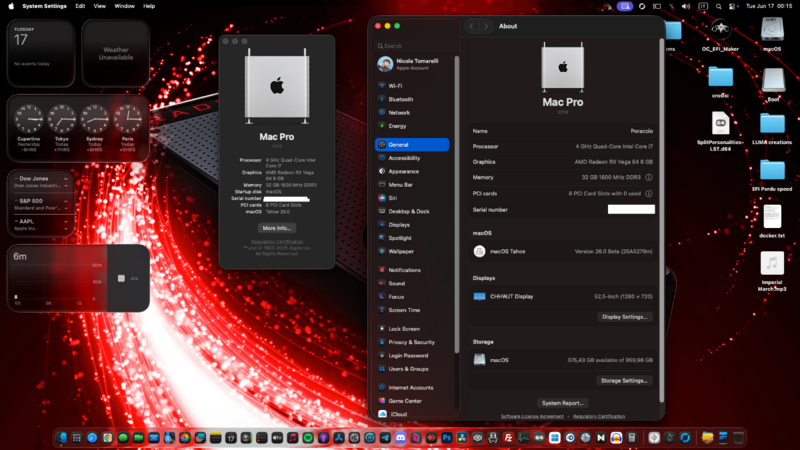Screen dimensions: 800x450
Task: Open the Edit menu in menu bar
Action: coord(80,6)
